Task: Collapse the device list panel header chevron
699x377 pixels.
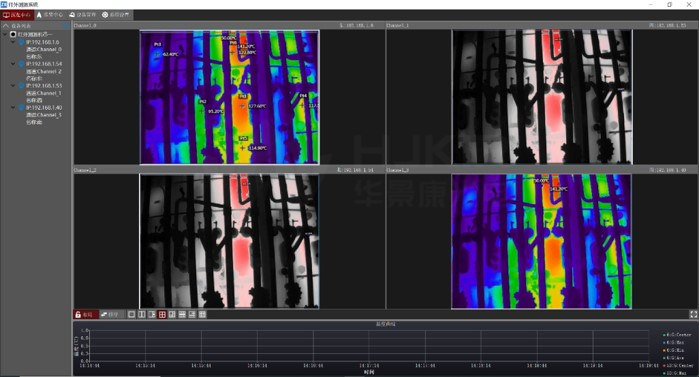Action: coord(6,26)
